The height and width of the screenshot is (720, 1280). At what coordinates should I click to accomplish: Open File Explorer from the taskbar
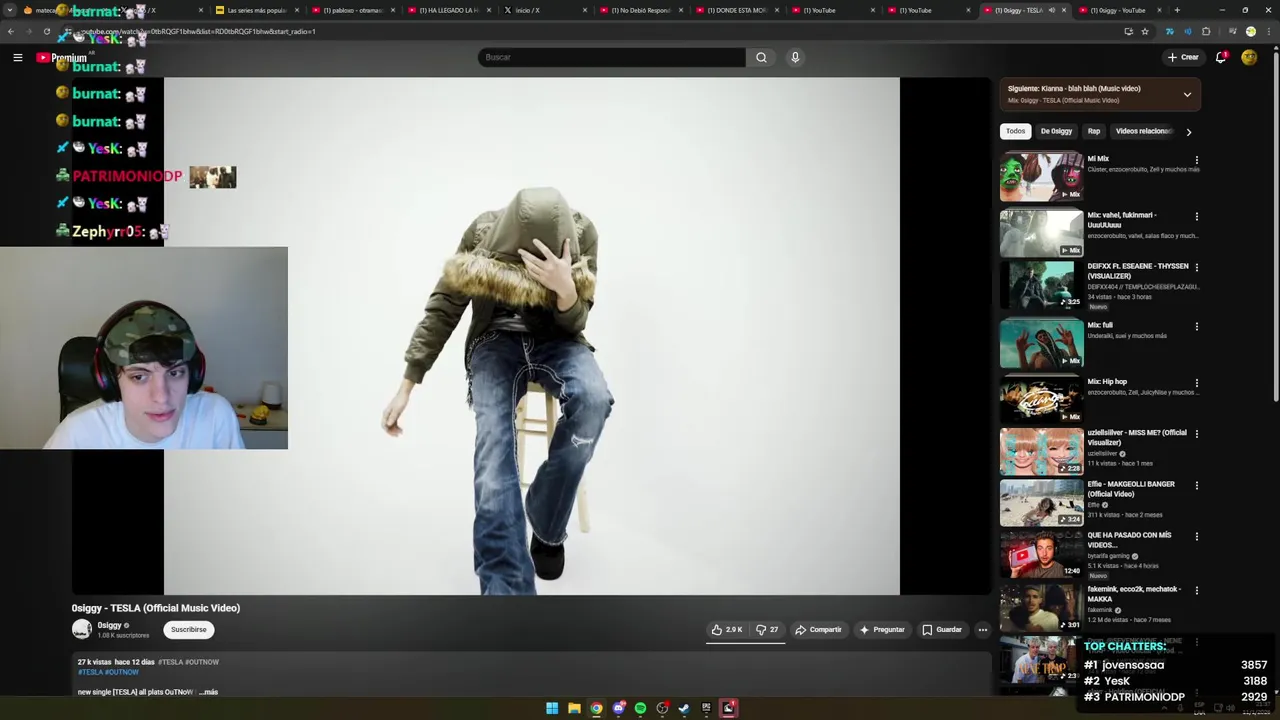574,708
